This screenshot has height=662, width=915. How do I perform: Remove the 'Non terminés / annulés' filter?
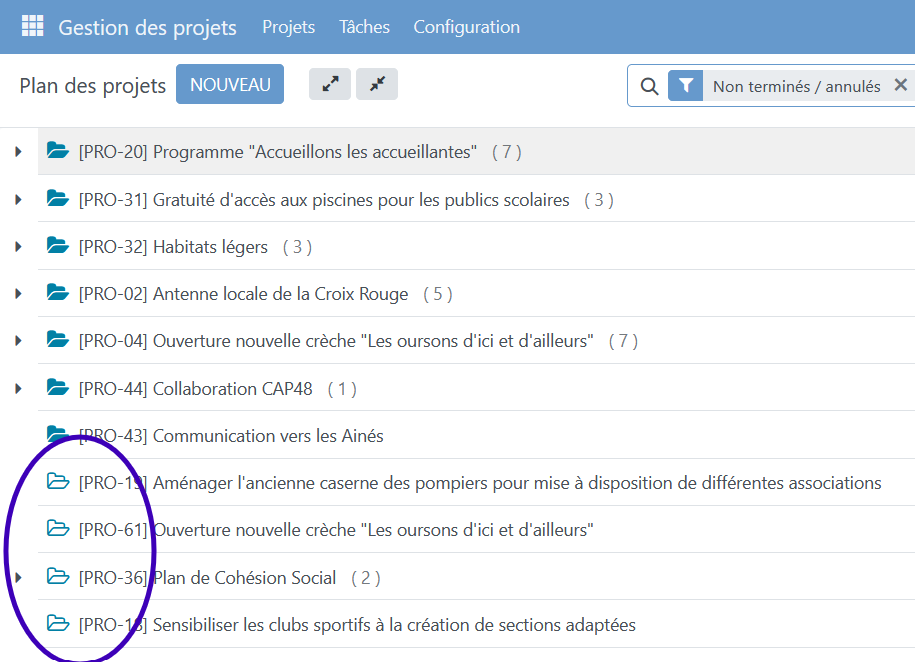(x=900, y=86)
